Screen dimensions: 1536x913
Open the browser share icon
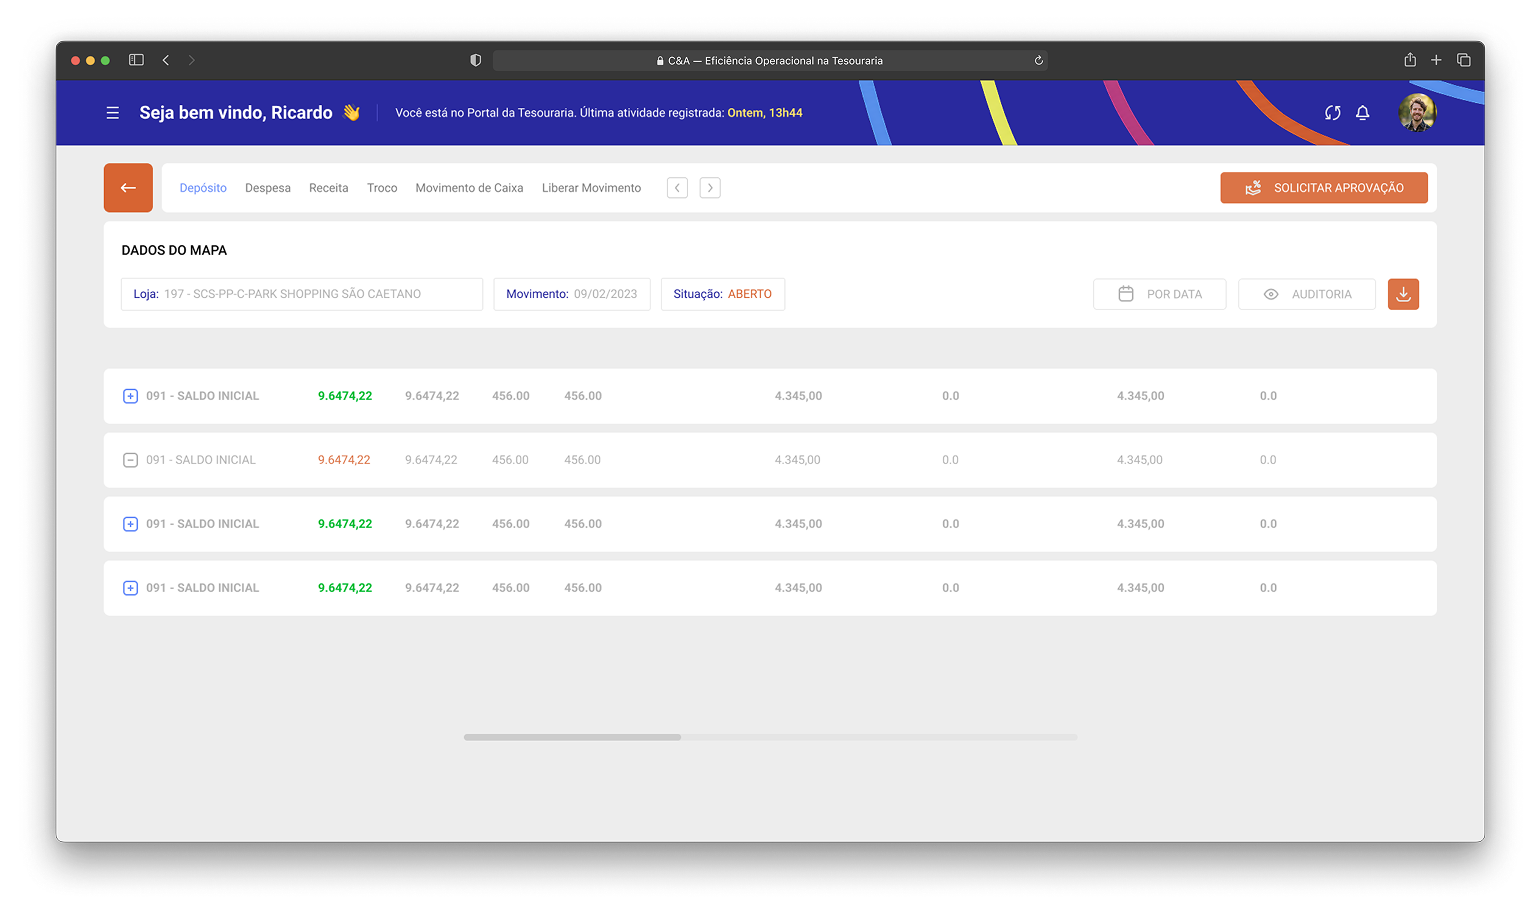click(1410, 60)
